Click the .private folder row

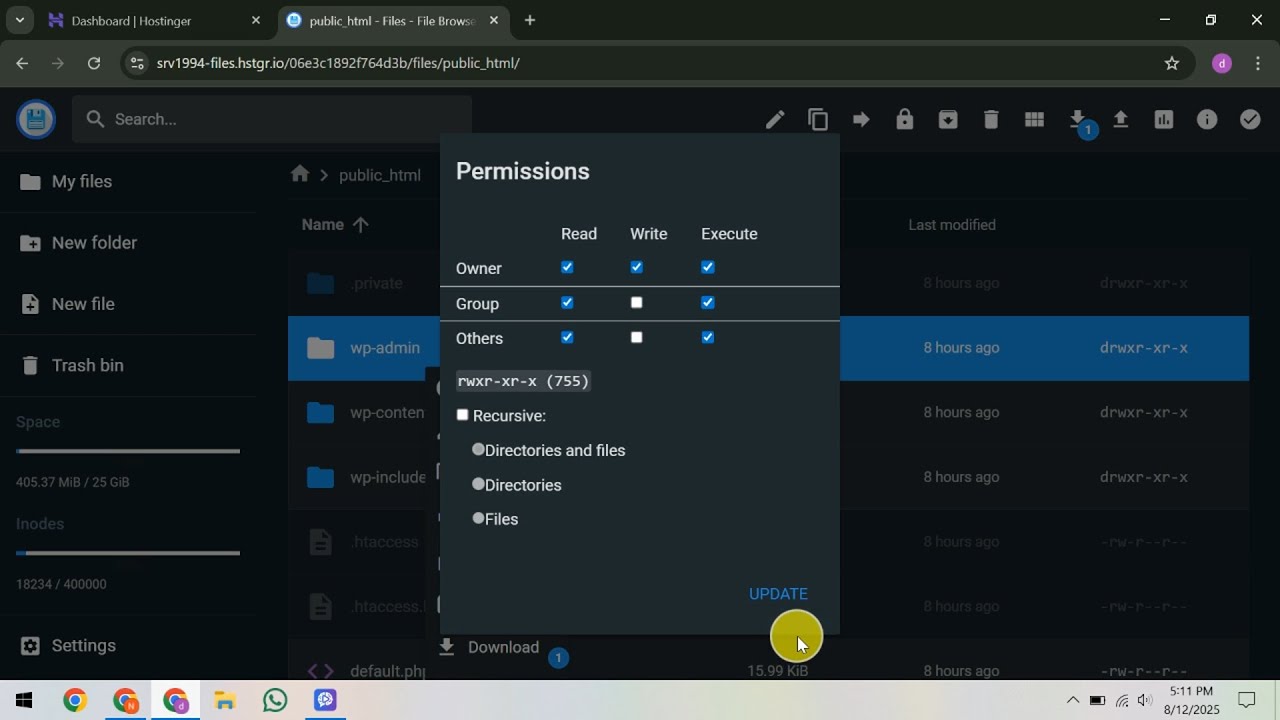(x=768, y=283)
